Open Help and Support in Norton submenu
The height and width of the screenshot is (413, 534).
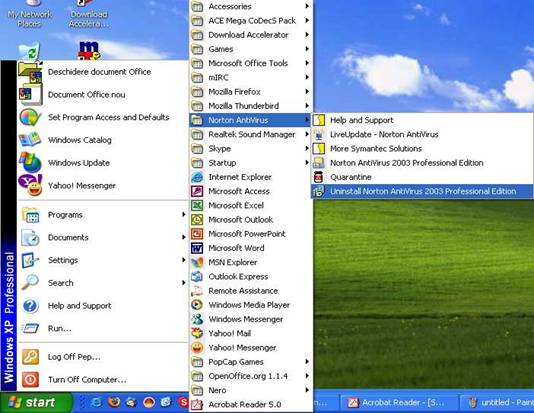pos(422,120)
